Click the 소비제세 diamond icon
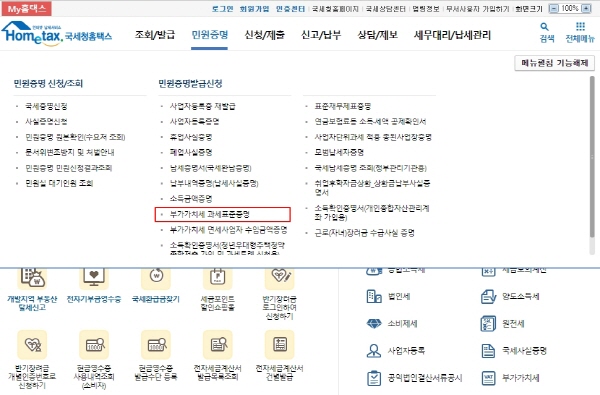The width and height of the screenshot is (600, 395). pyautogui.click(x=374, y=324)
